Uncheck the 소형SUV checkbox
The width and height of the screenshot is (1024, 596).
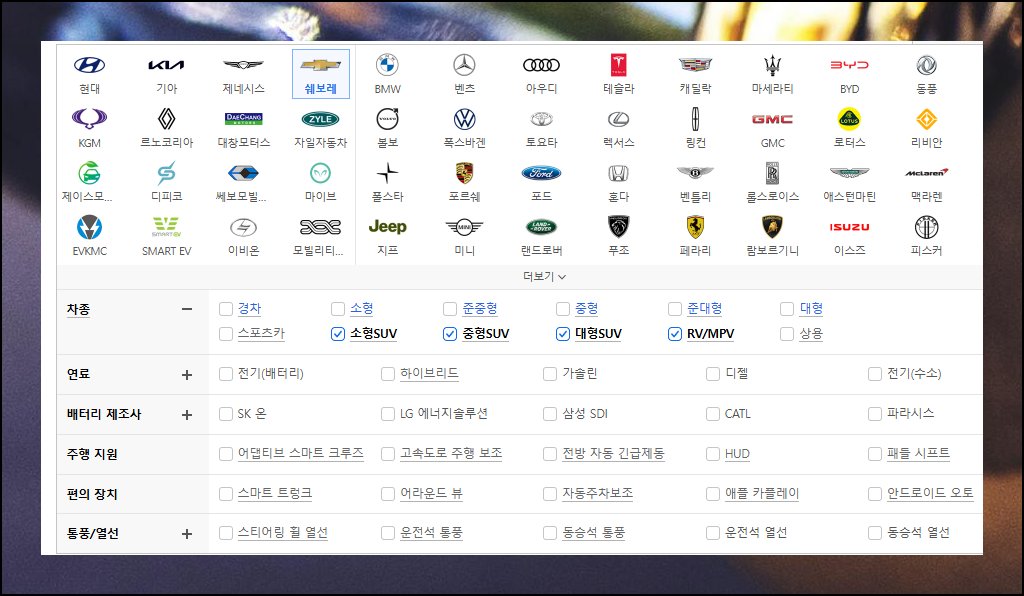338,334
